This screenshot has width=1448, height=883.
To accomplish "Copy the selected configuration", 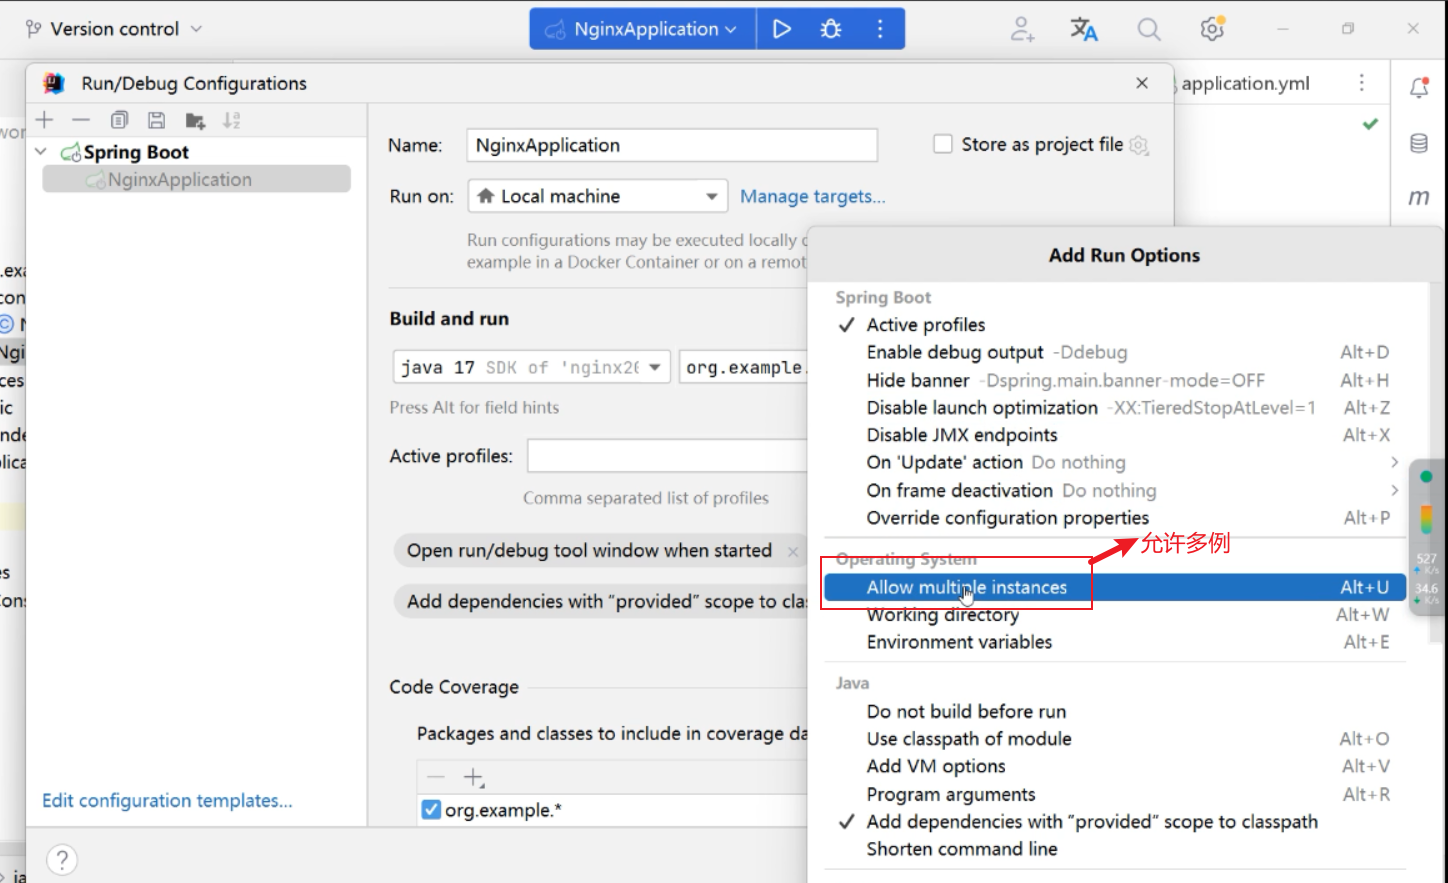I will coord(119,120).
